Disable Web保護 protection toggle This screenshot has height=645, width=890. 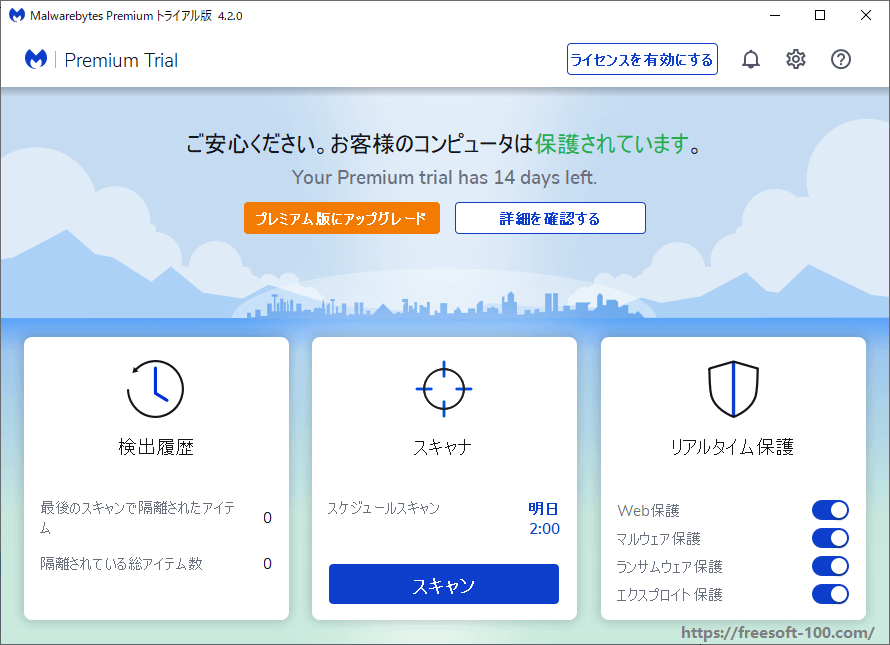pyautogui.click(x=831, y=510)
